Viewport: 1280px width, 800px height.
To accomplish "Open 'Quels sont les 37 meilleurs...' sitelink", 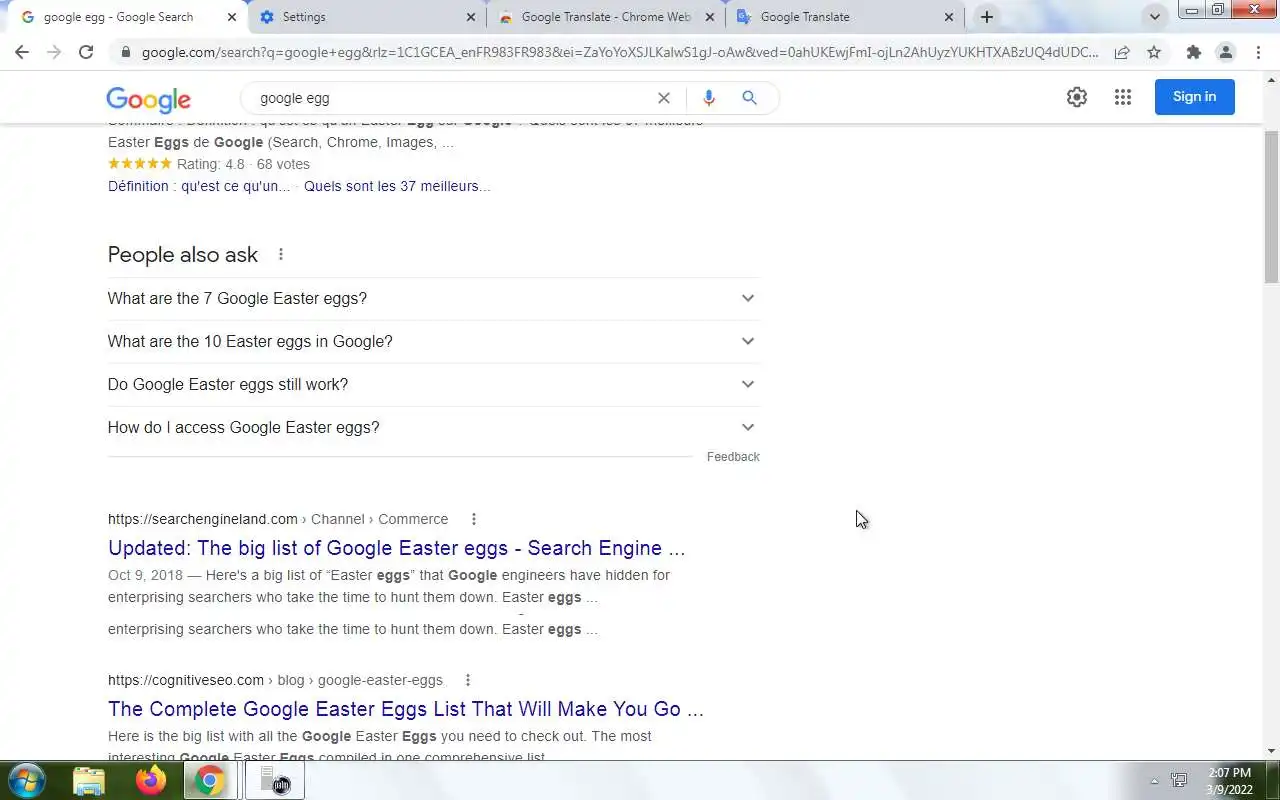I will pos(397,186).
